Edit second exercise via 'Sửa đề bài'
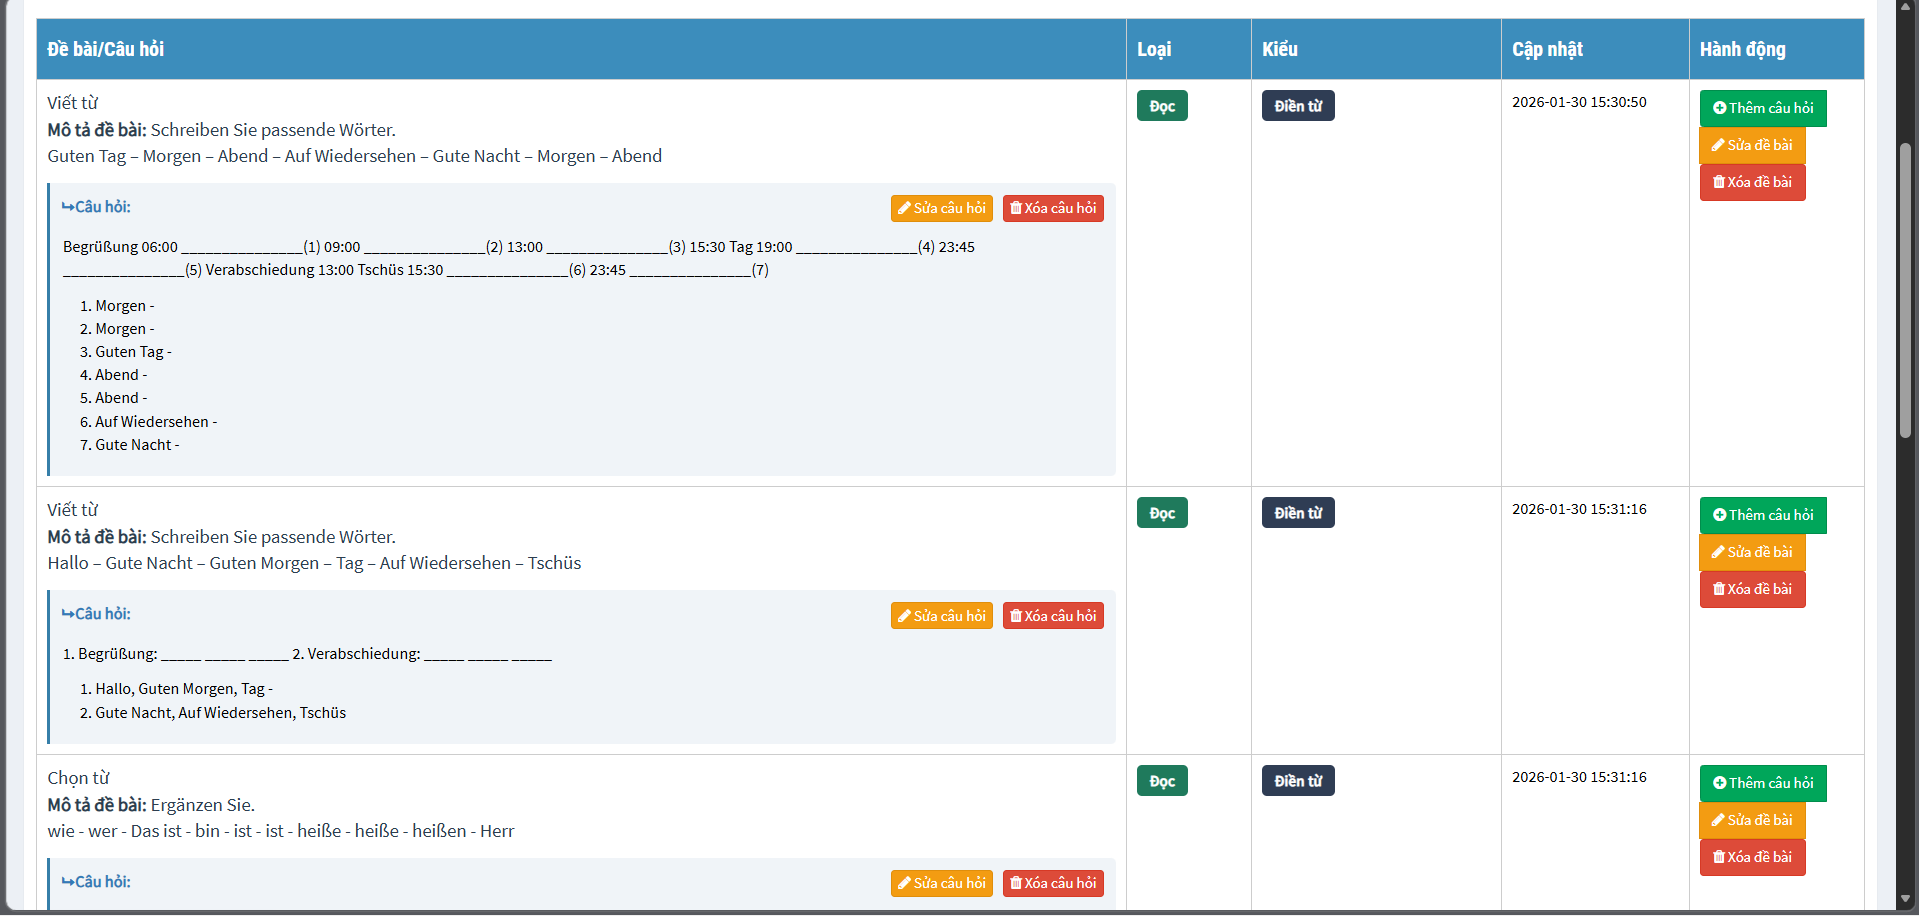Image resolution: width=1919 pixels, height=916 pixels. tap(1751, 552)
